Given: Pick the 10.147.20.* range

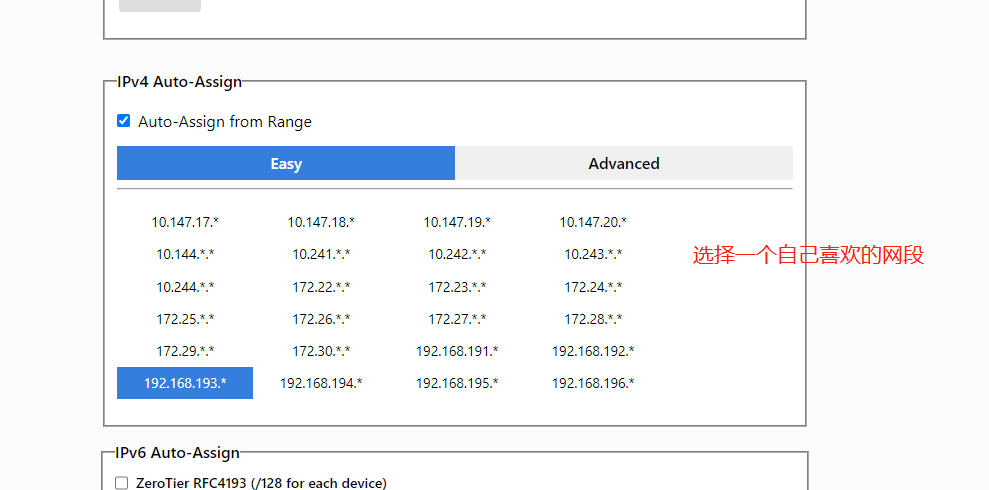Looking at the screenshot, I should [593, 222].
